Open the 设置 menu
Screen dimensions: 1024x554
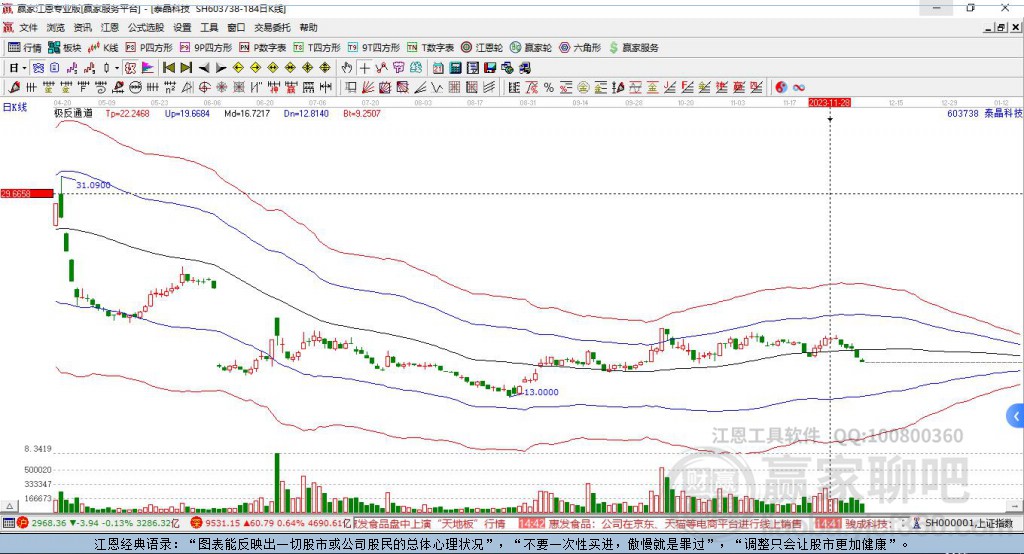[x=182, y=27]
